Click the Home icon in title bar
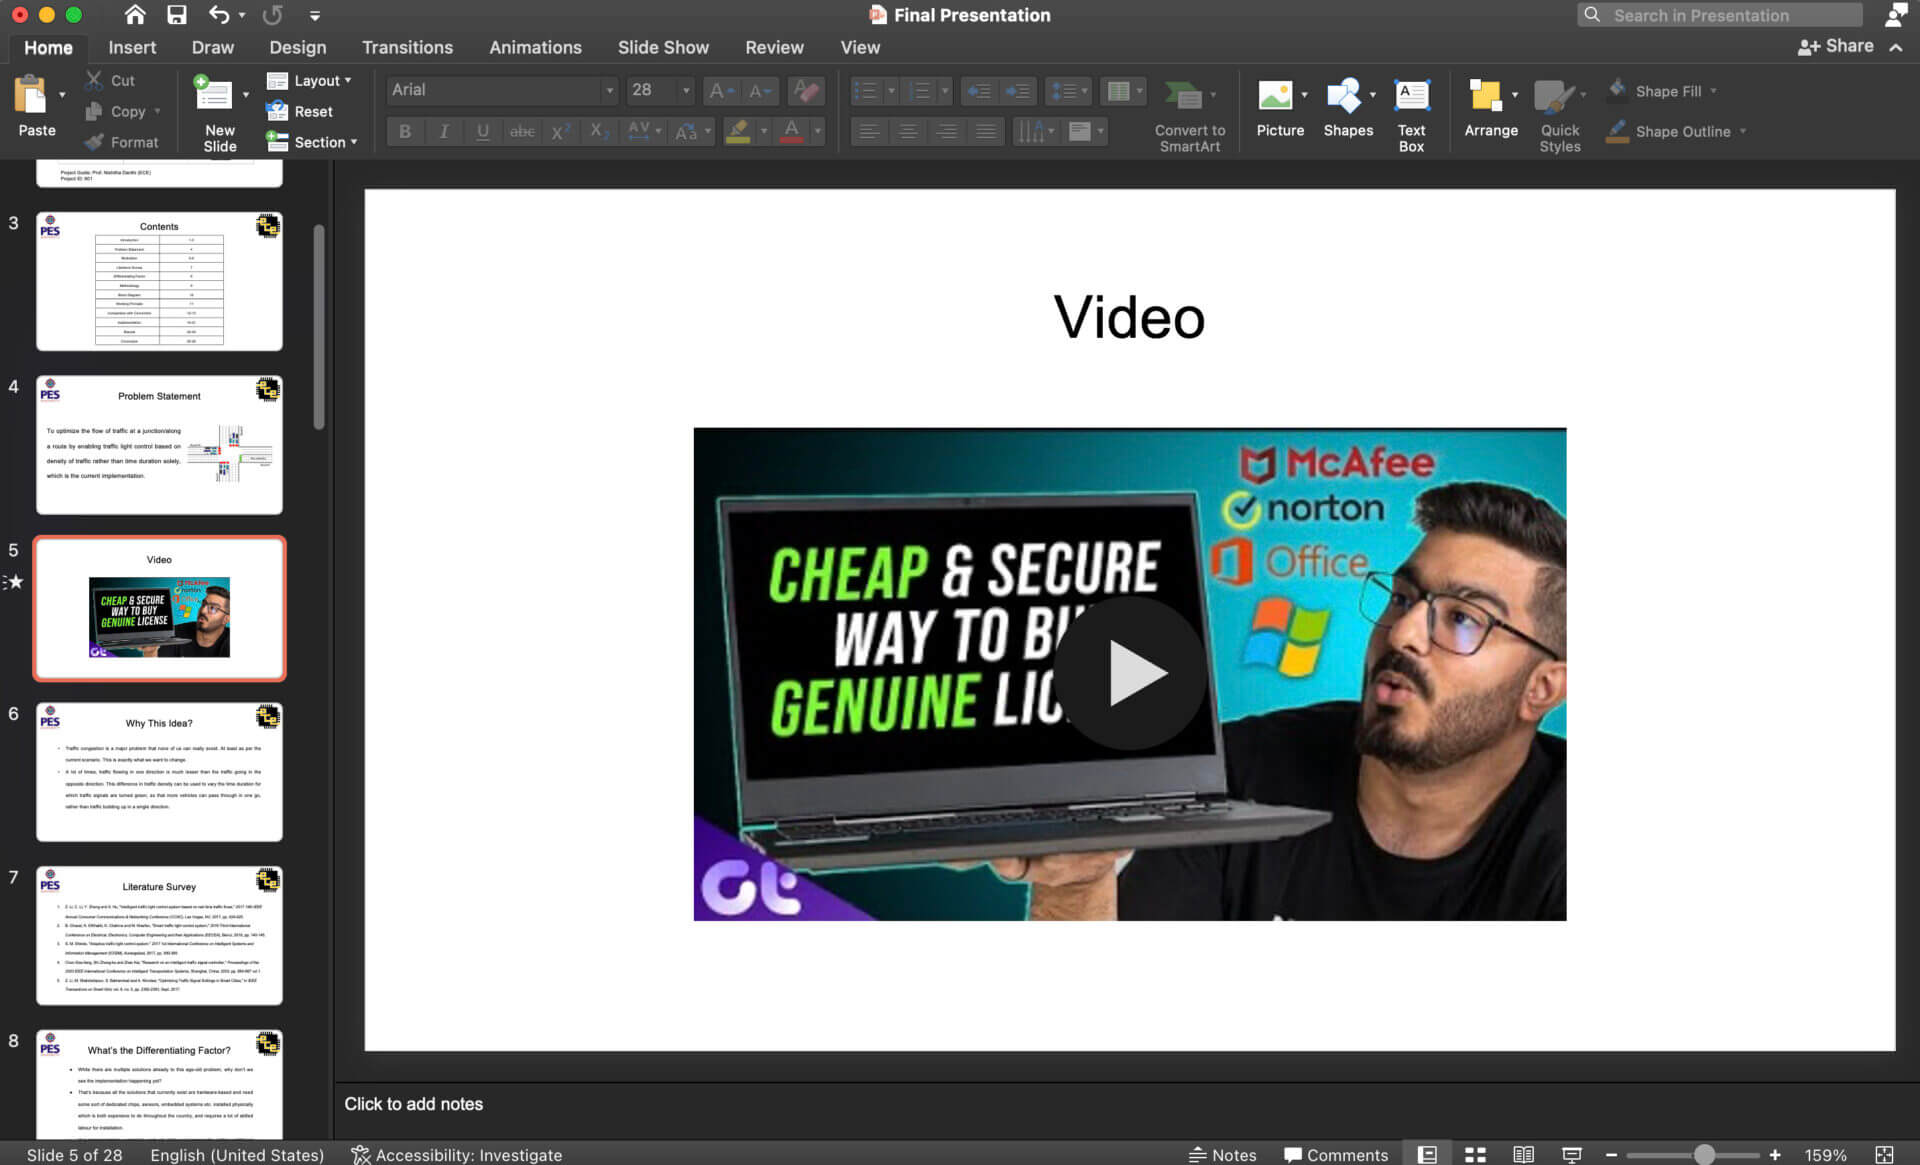This screenshot has width=1920, height=1165. (x=134, y=15)
